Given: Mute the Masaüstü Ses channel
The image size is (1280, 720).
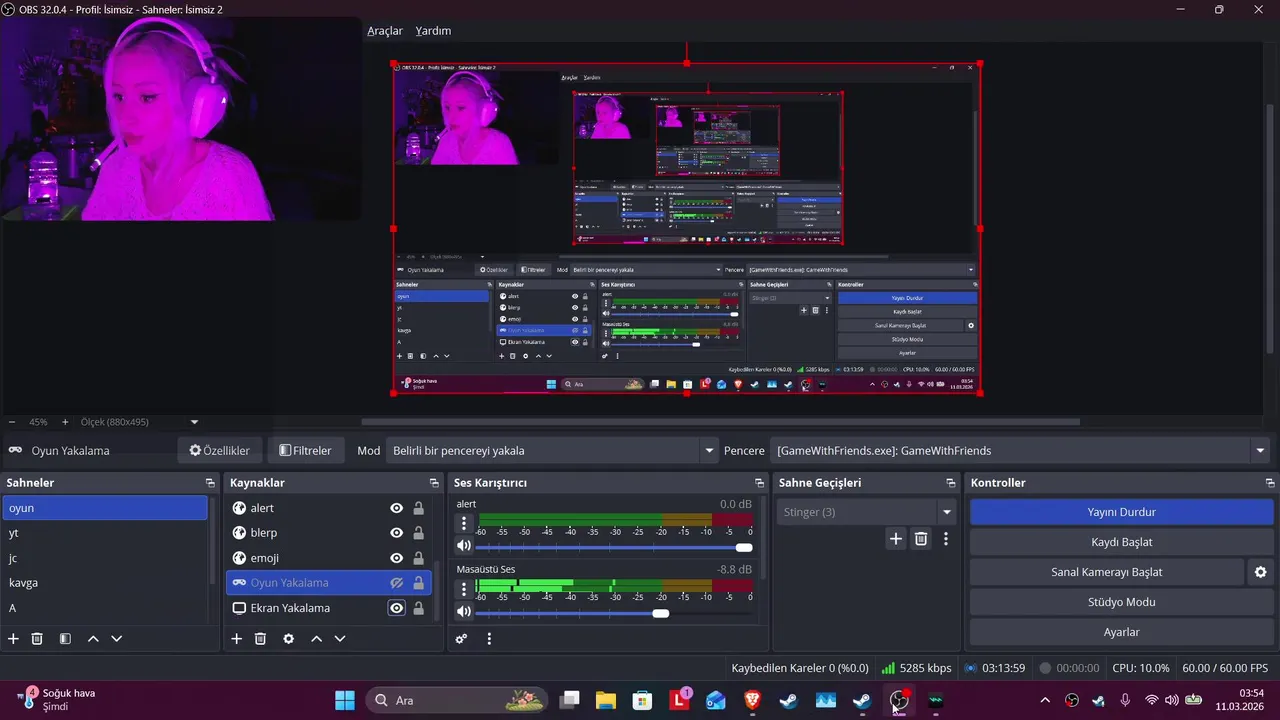Looking at the screenshot, I should pyautogui.click(x=464, y=612).
